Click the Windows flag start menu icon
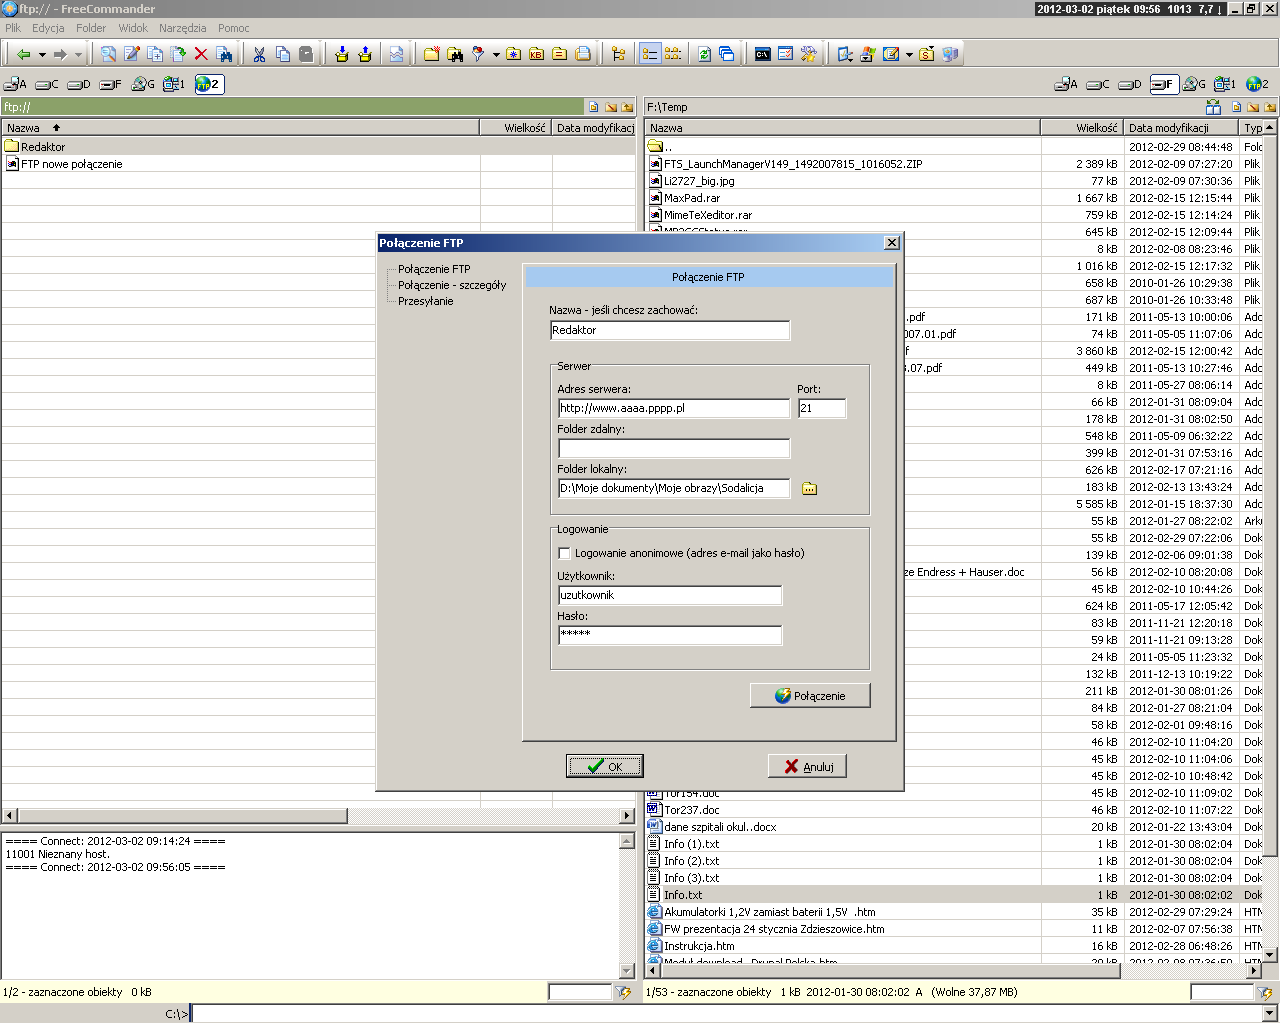 (x=868, y=54)
